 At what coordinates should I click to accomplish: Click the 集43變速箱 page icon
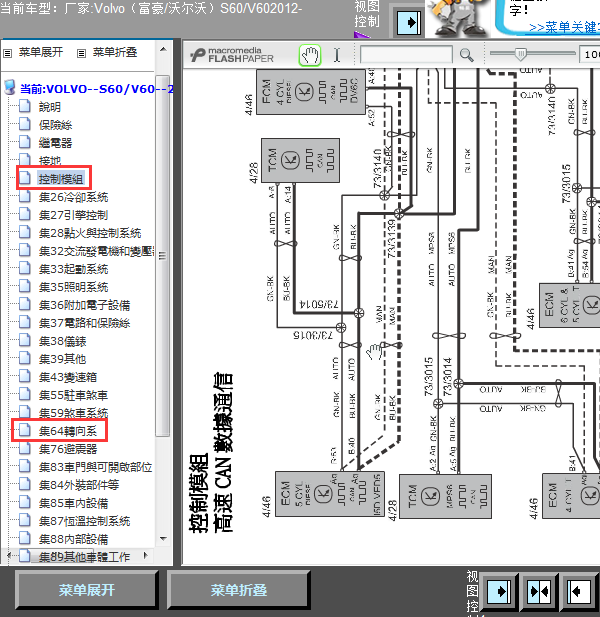coord(25,377)
